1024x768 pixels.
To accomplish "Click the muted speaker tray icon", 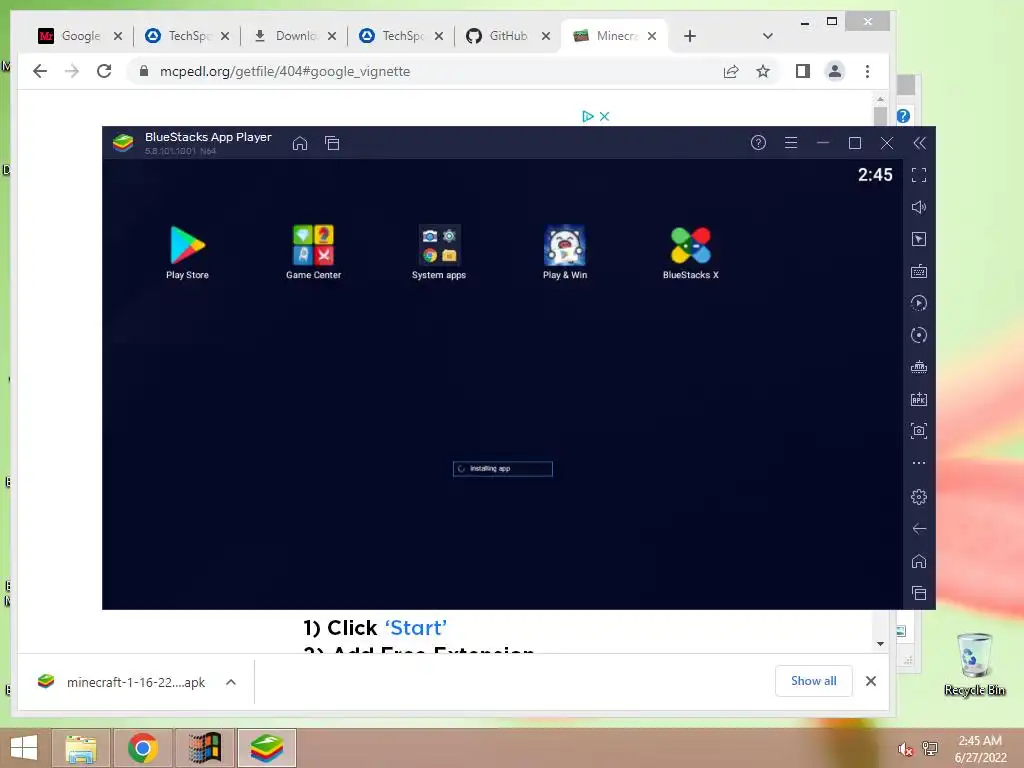I will click(905, 749).
